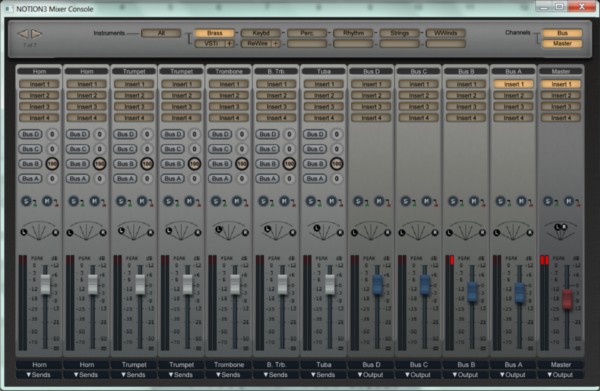Viewport: 600px width, 391px height.
Task: Click the plus icon beside ReWire
Action: click(x=276, y=44)
